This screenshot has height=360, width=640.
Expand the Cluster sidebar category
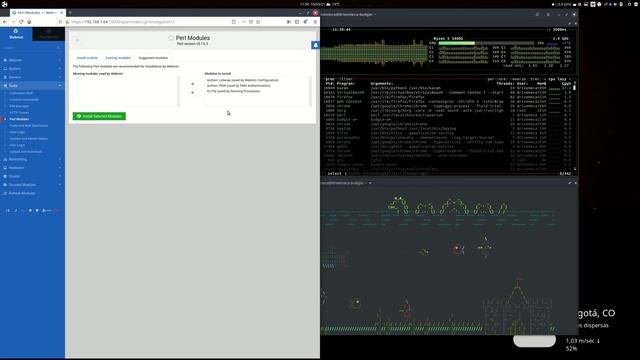pos(32,176)
